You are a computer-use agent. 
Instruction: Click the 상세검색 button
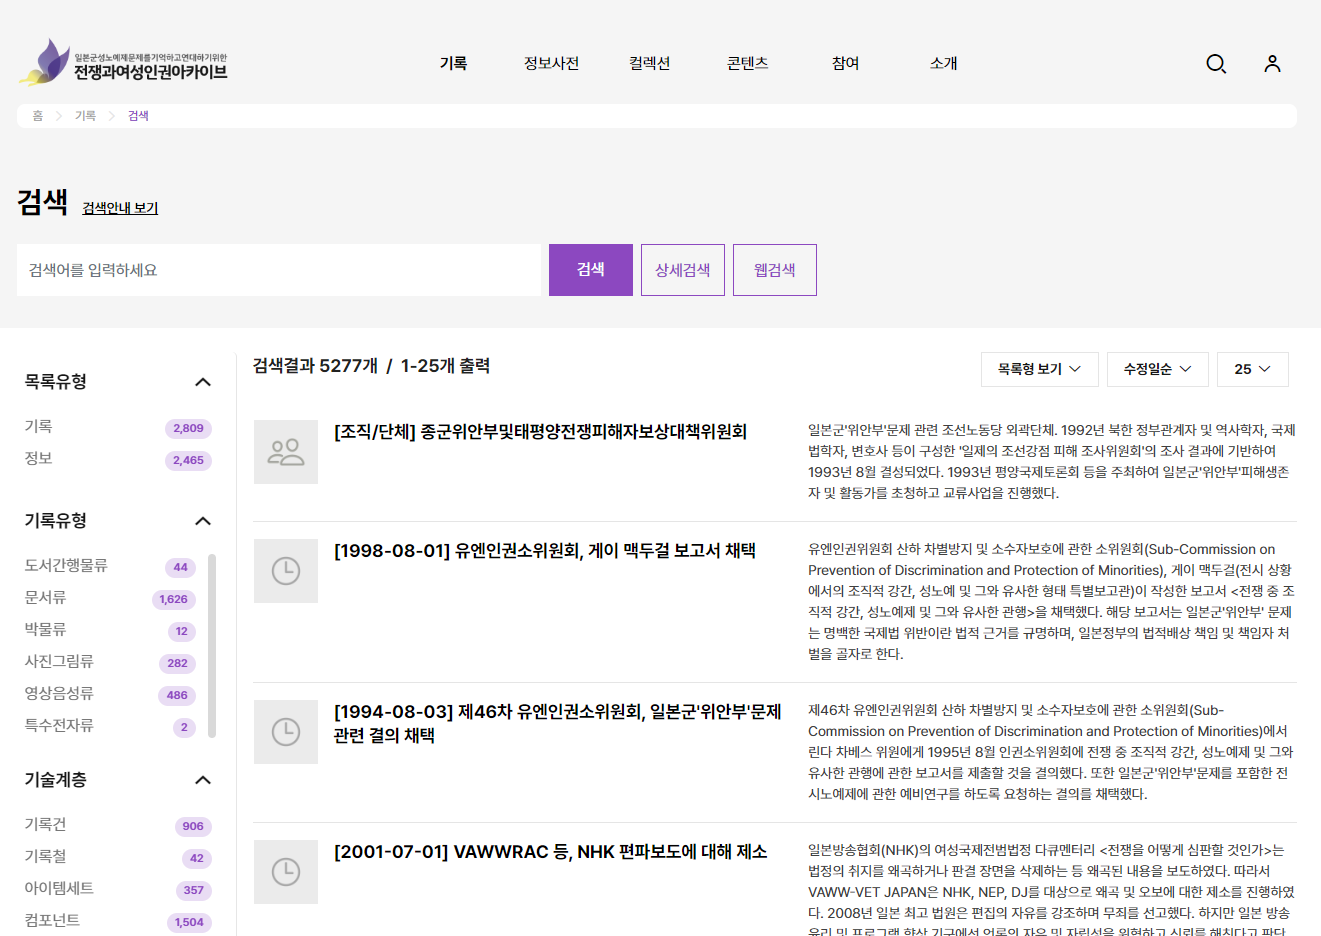[682, 270]
